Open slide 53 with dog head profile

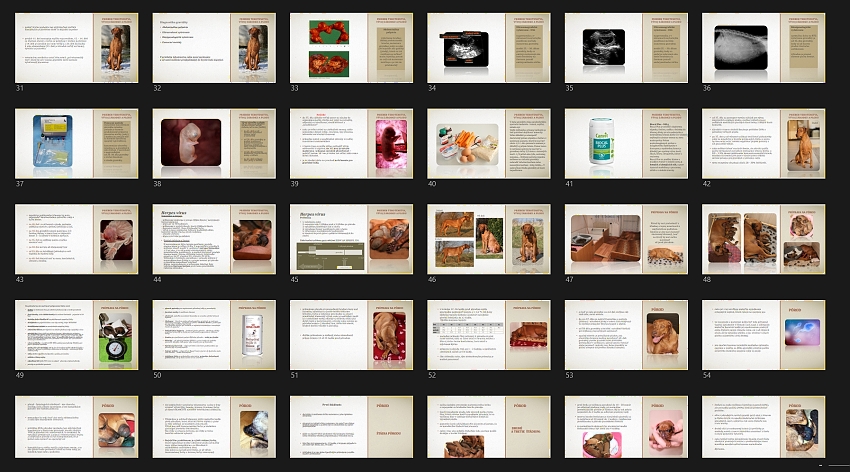pos(626,333)
